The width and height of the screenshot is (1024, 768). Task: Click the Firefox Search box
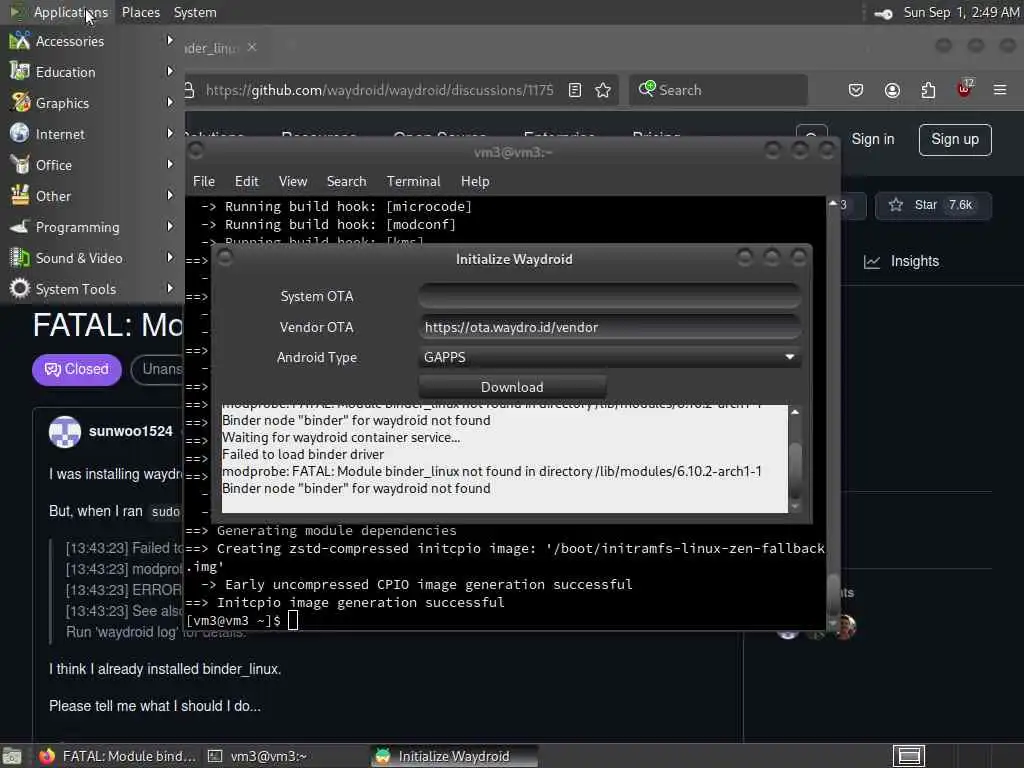point(718,90)
